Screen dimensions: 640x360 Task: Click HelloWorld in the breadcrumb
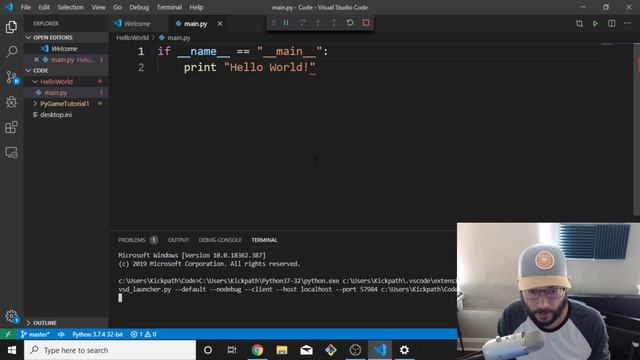(x=133, y=38)
